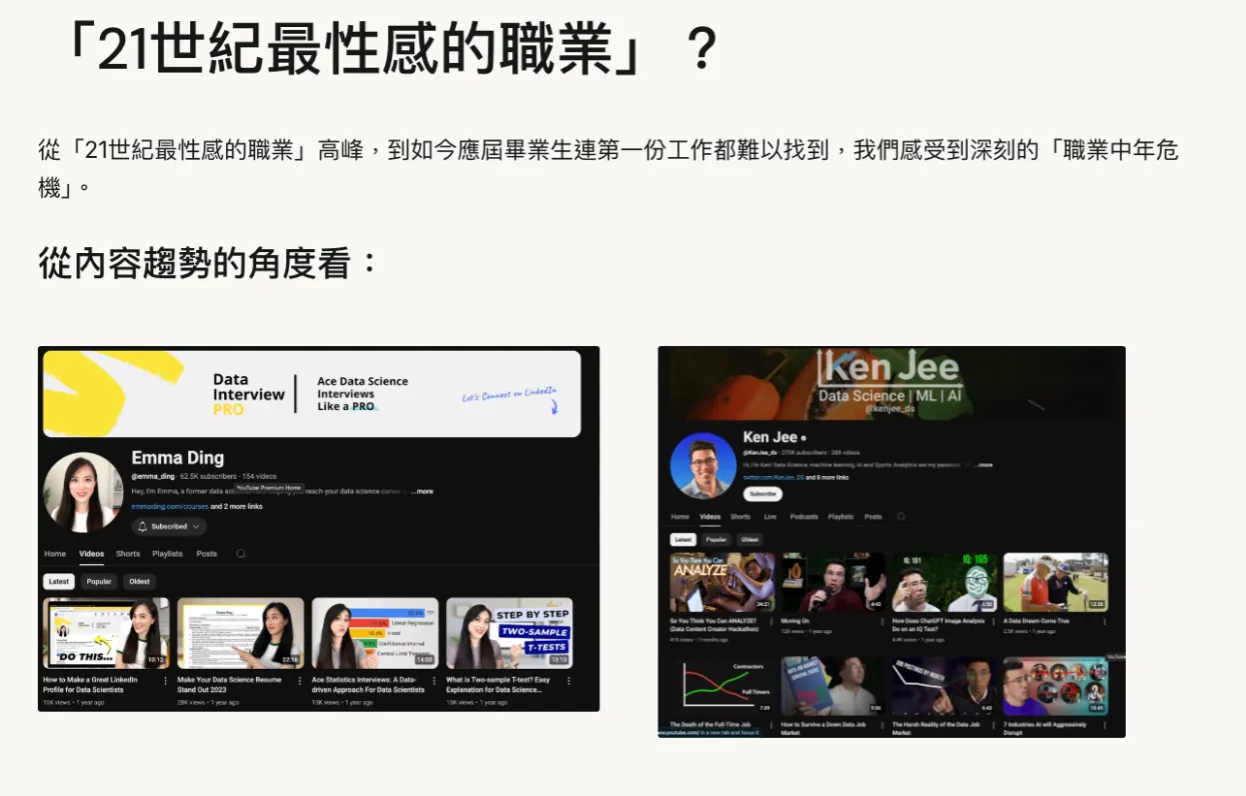Open three-dot menu for Data Science Resume video
The image size is (1246, 796).
pyautogui.click(x=300, y=680)
